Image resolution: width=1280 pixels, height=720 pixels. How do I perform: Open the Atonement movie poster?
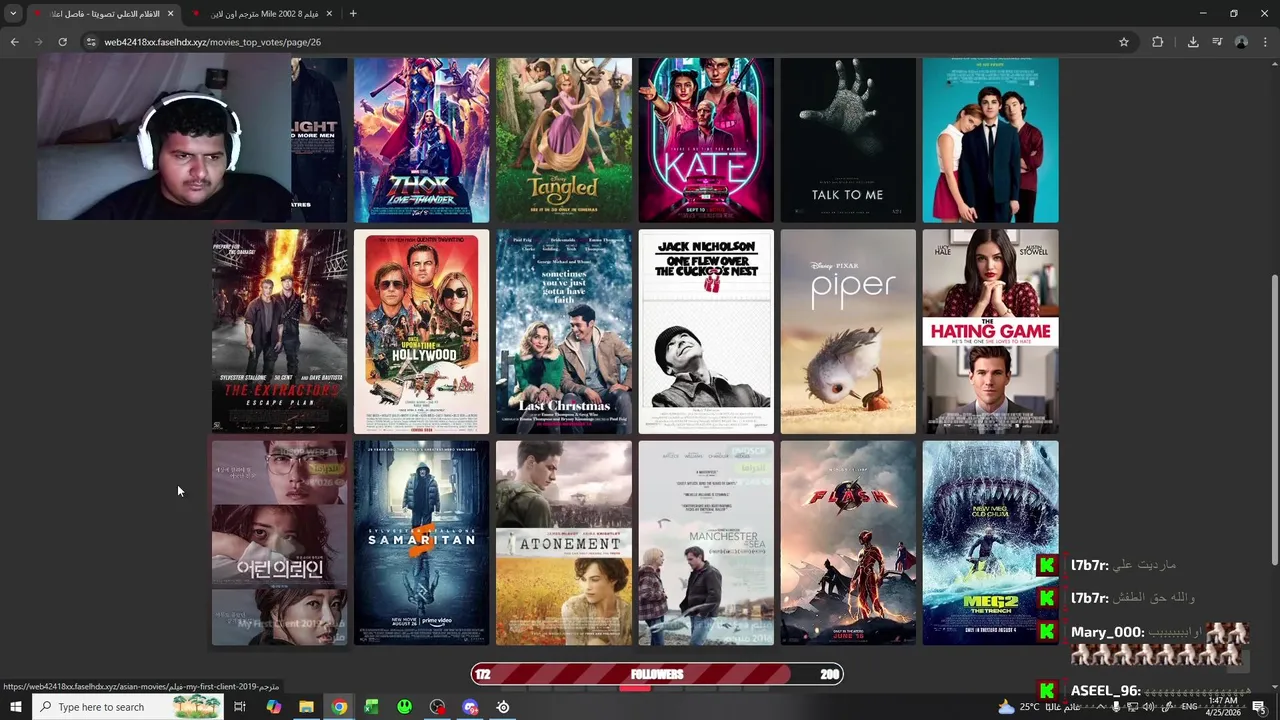pyautogui.click(x=564, y=543)
